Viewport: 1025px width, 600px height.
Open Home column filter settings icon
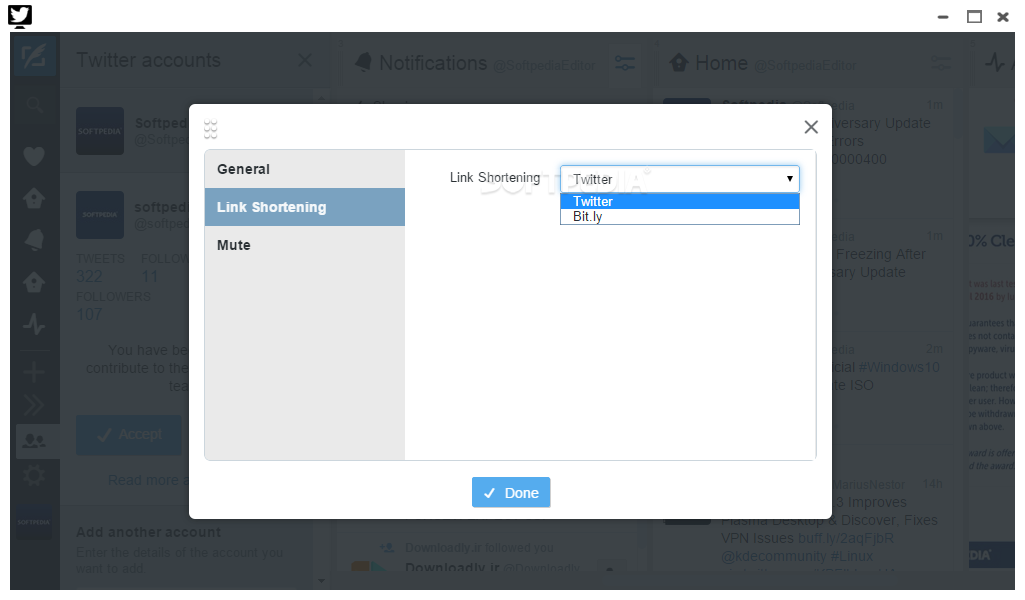(x=941, y=63)
